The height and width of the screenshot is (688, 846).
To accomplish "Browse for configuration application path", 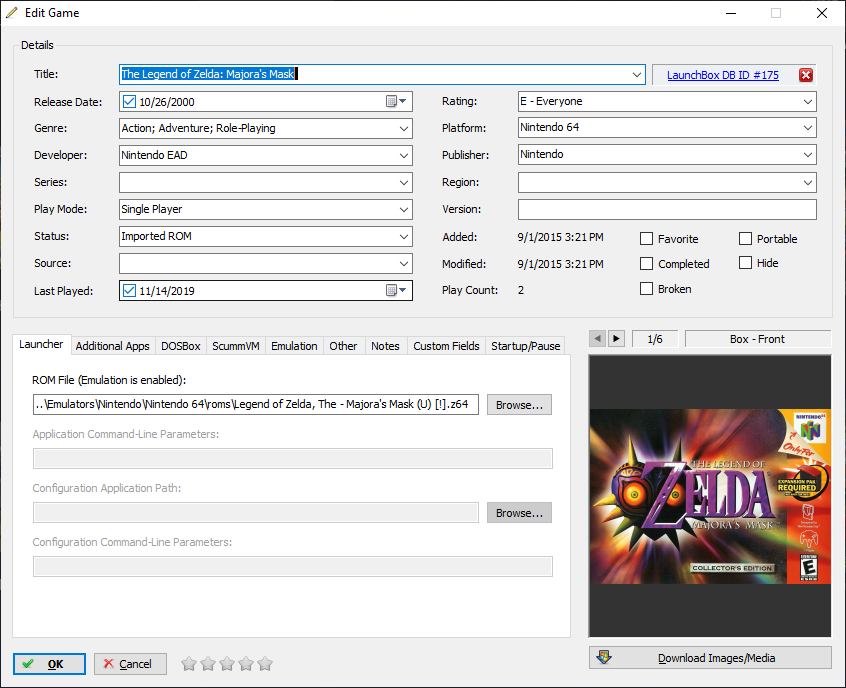I will coord(519,513).
